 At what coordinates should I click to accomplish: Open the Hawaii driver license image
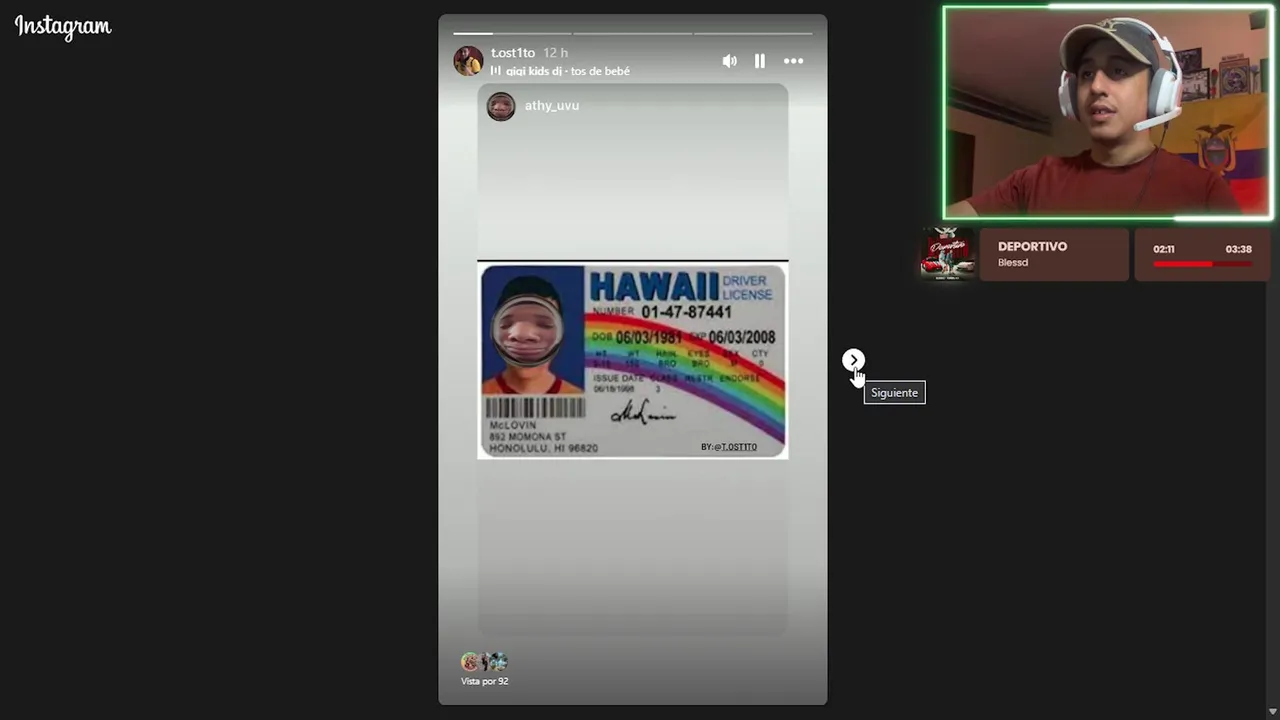[x=633, y=360]
